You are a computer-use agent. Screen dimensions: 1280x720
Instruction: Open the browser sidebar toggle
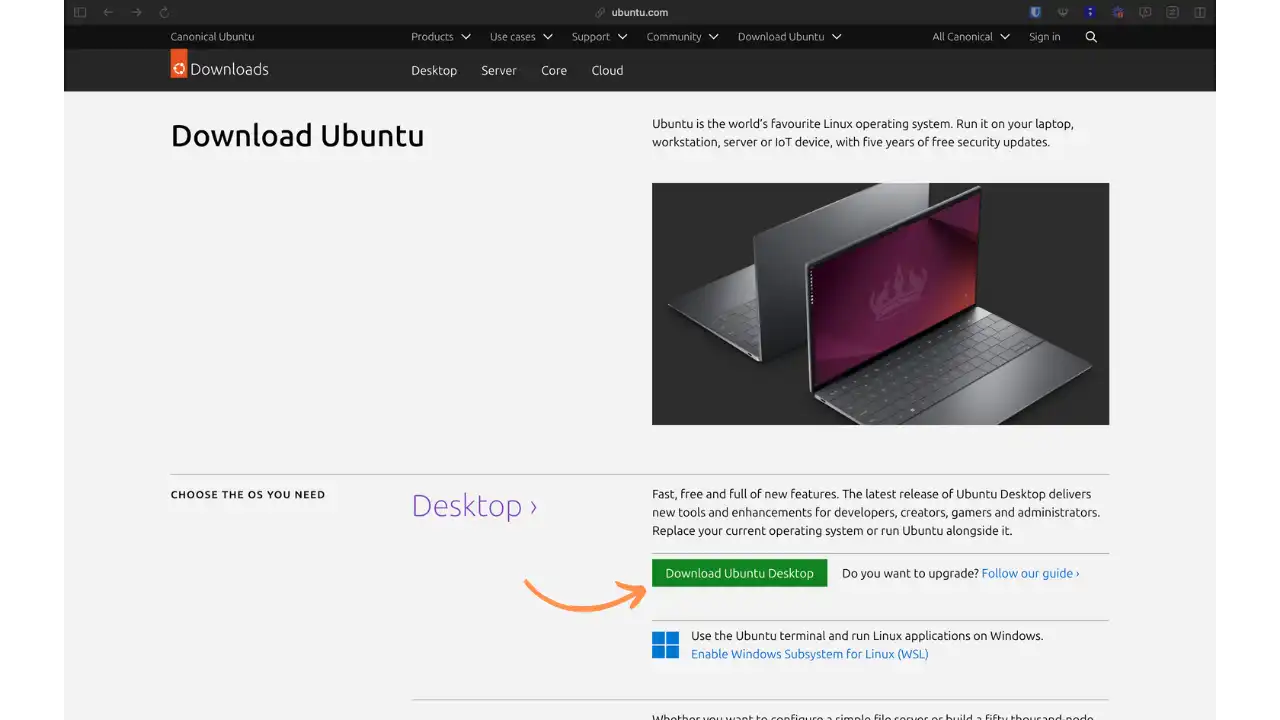coord(80,12)
